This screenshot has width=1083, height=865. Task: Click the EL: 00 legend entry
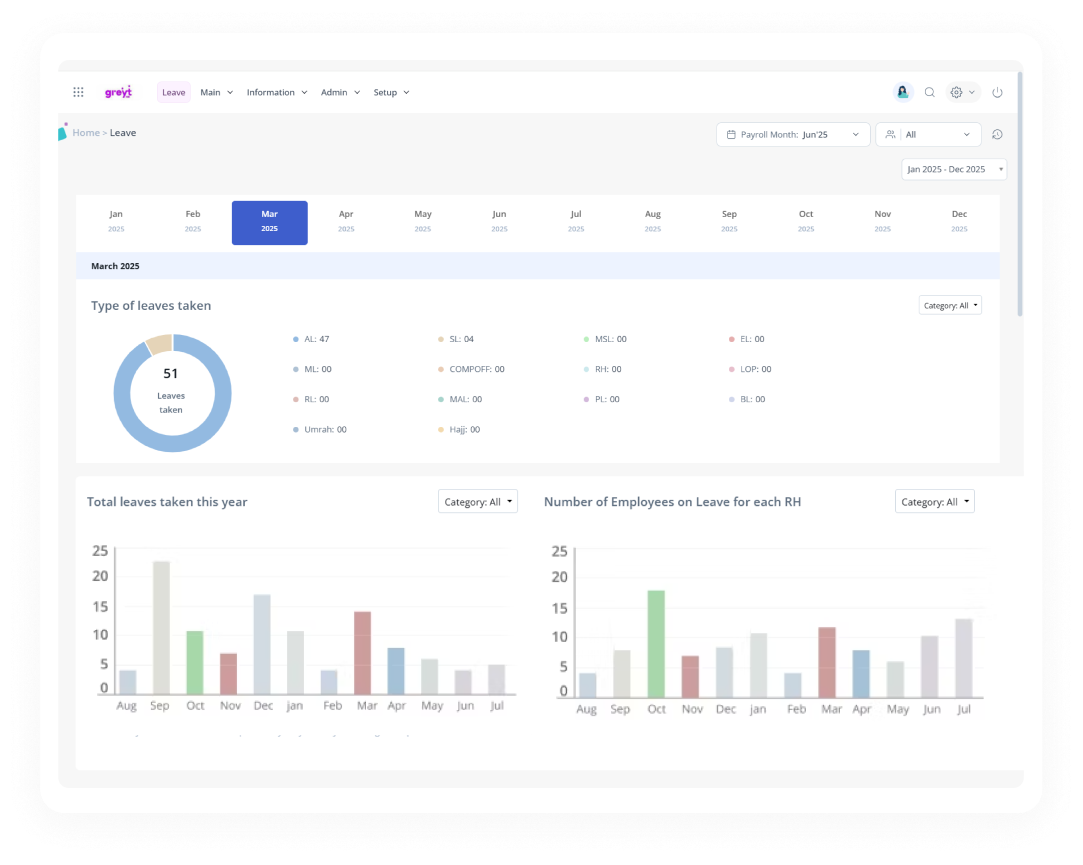[747, 339]
